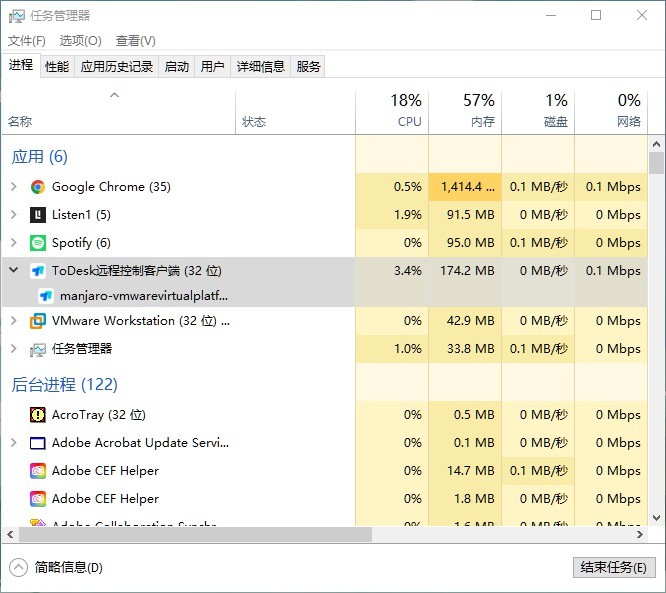Click the horizontal scrollbar right arrow
Screen dimensions: 666x593
coord(640,534)
